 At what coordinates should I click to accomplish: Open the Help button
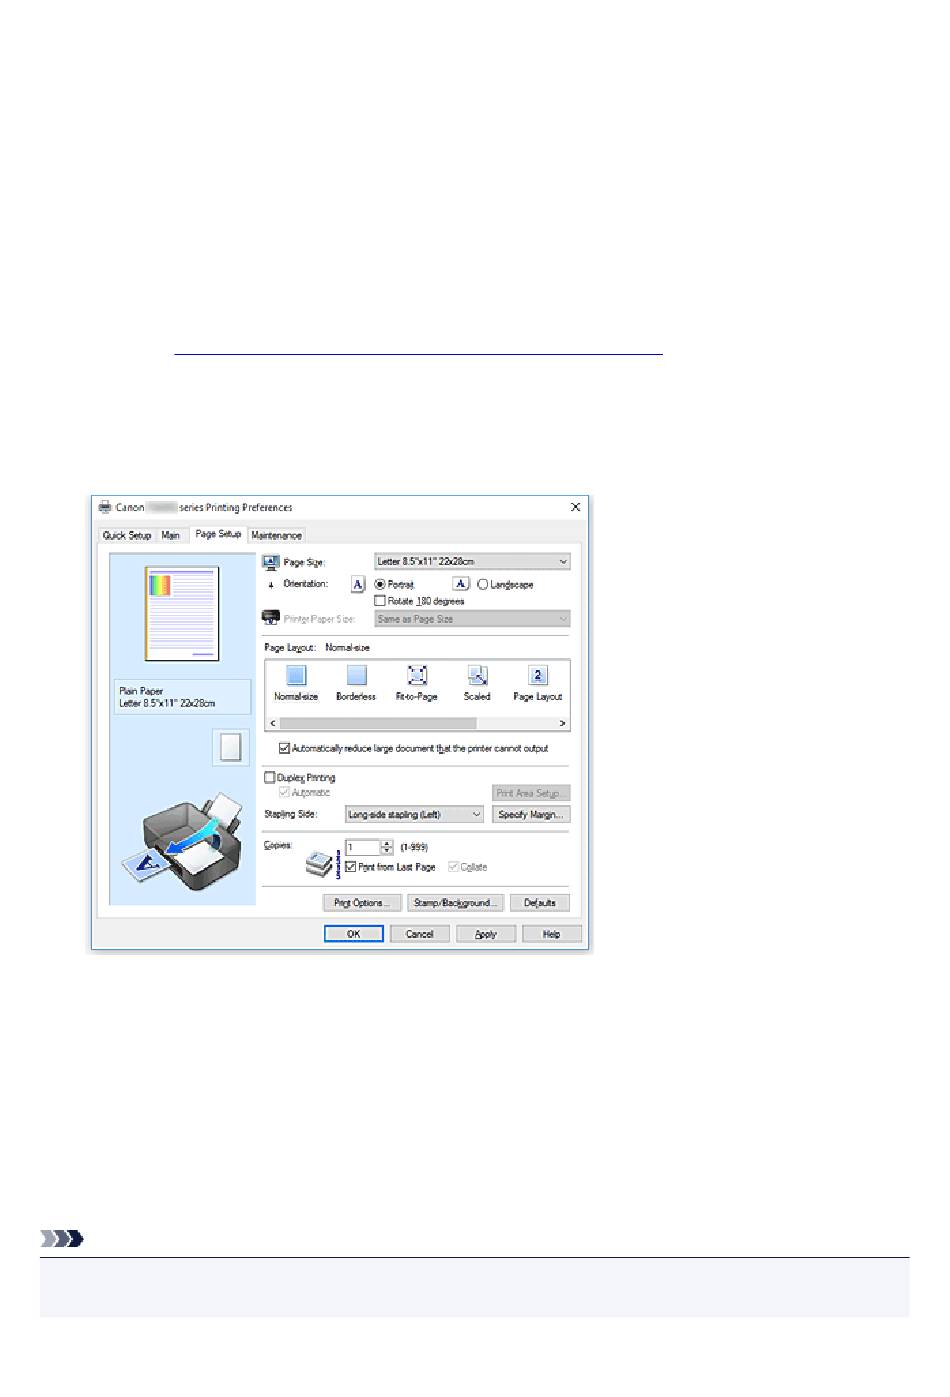pos(552,934)
